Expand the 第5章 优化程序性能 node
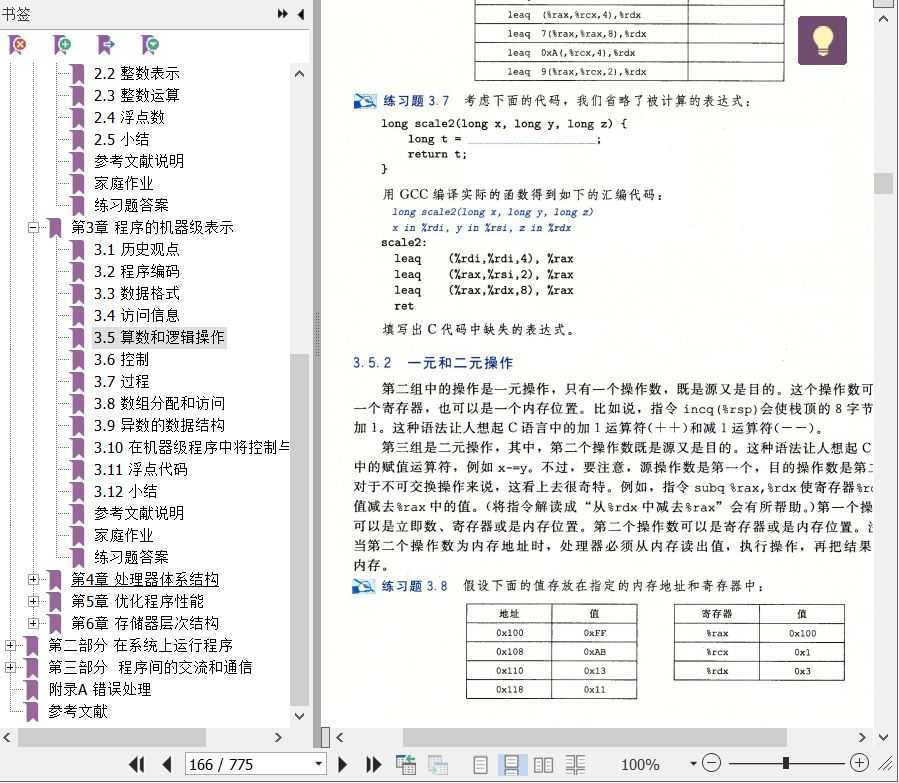 coord(33,601)
